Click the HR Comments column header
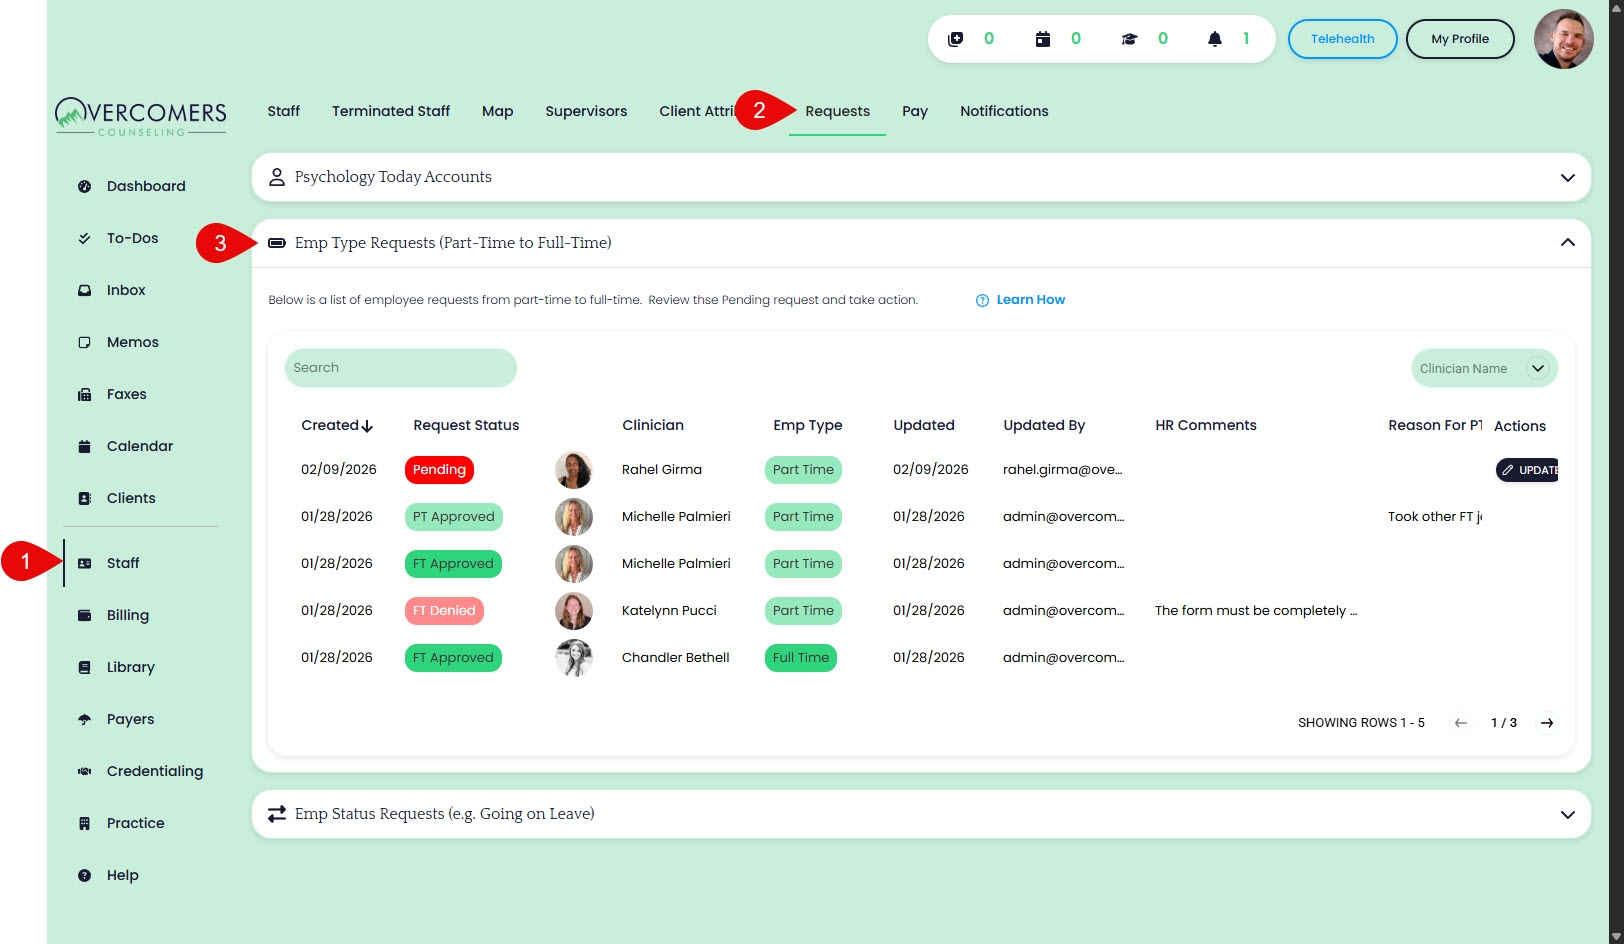Viewport: 1624px width, 944px height. [x=1205, y=425]
